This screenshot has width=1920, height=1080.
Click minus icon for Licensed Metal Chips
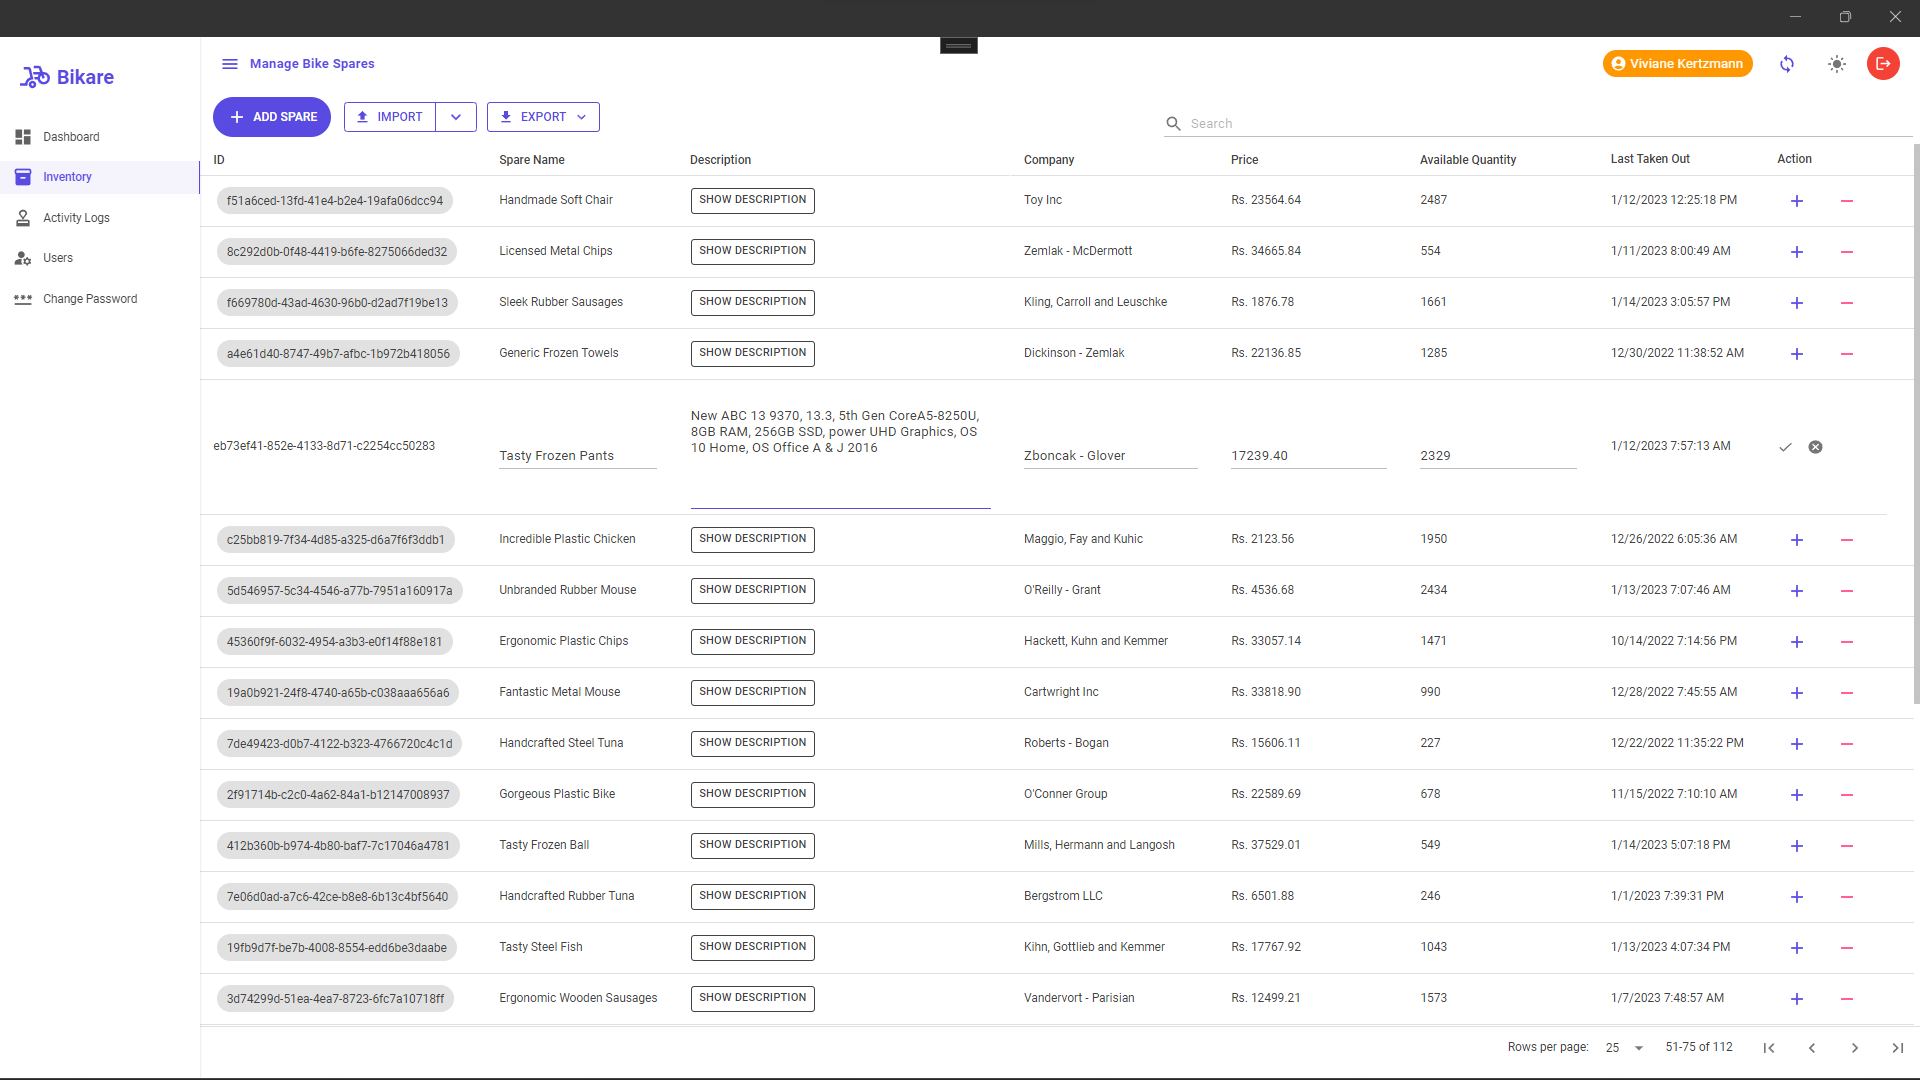click(1847, 252)
